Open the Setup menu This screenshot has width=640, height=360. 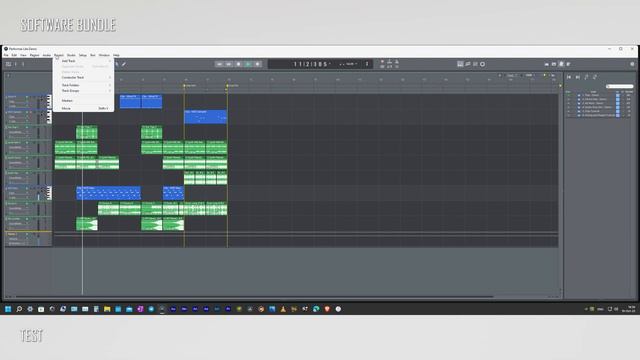point(83,55)
